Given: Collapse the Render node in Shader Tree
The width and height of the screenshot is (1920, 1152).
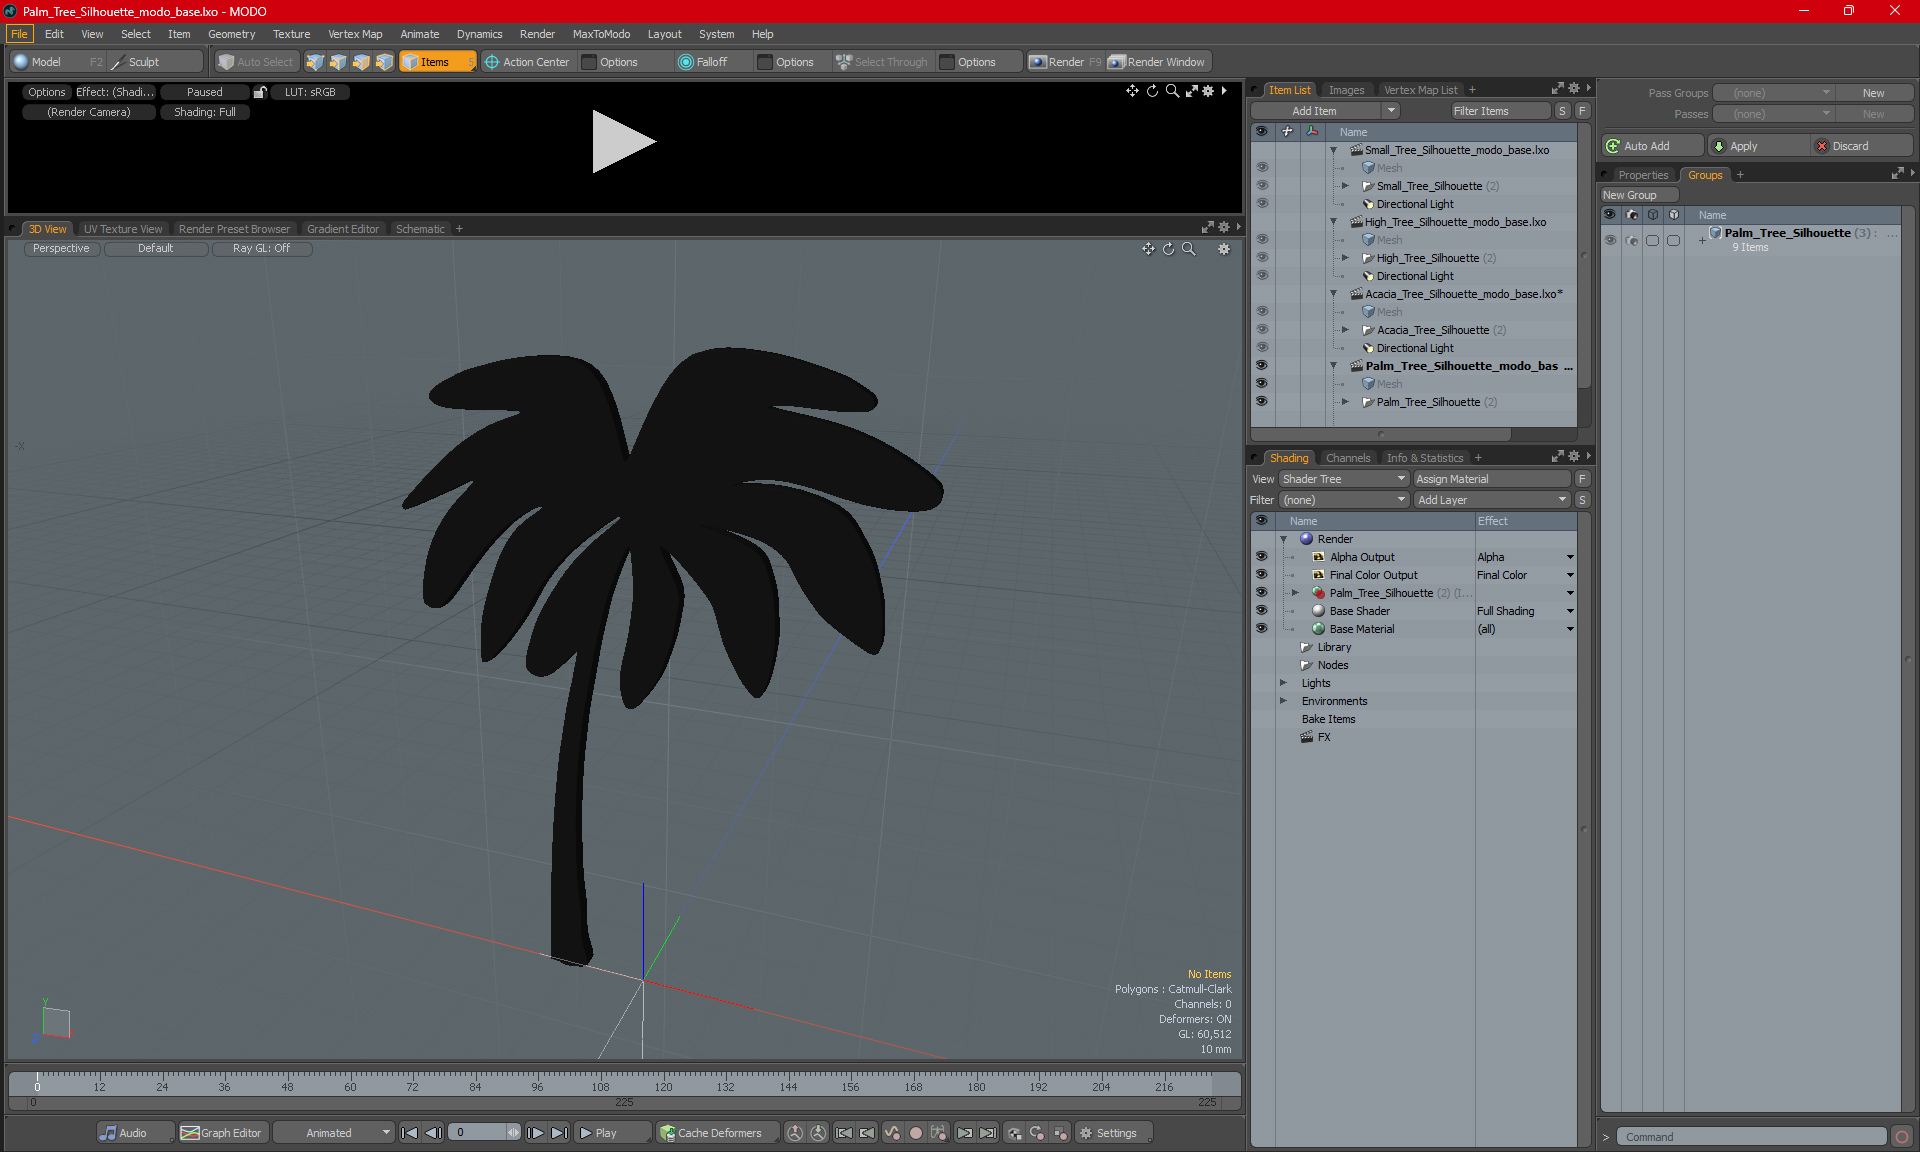Looking at the screenshot, I should pos(1284,539).
